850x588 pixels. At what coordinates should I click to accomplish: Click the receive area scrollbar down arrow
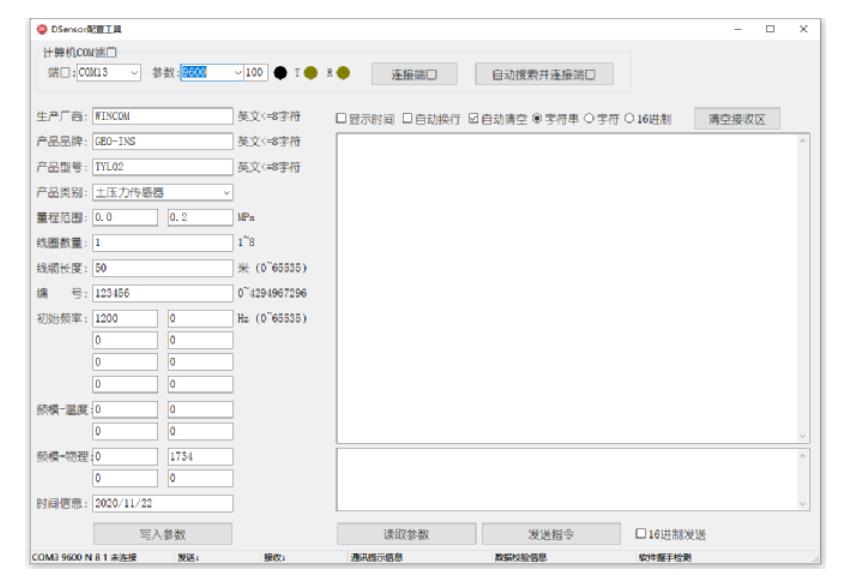pos(803,436)
